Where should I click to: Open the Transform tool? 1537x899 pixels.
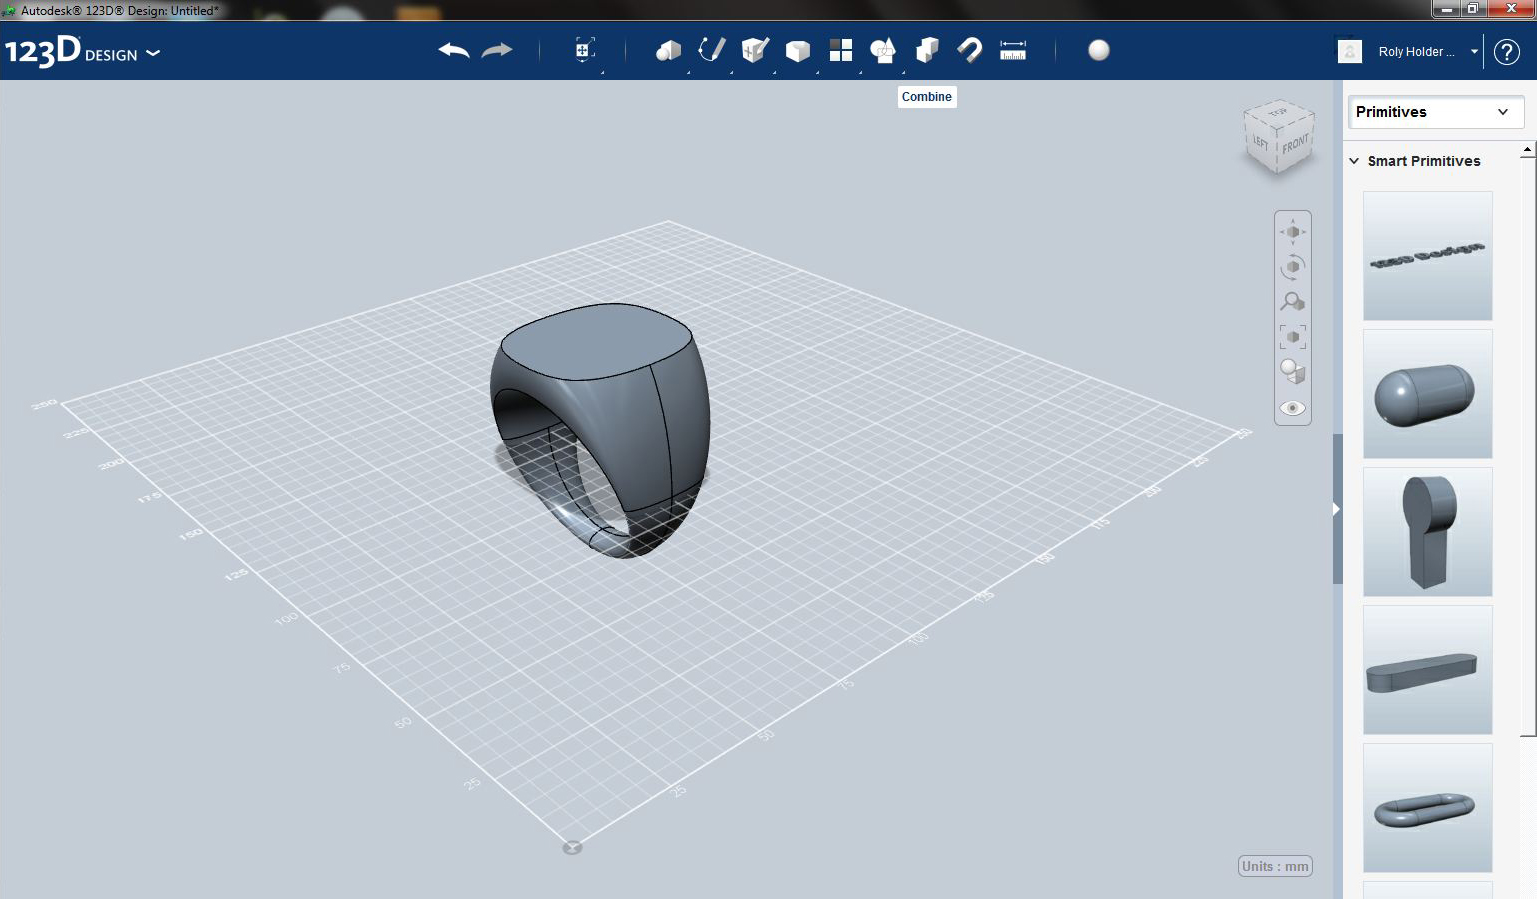(585, 50)
